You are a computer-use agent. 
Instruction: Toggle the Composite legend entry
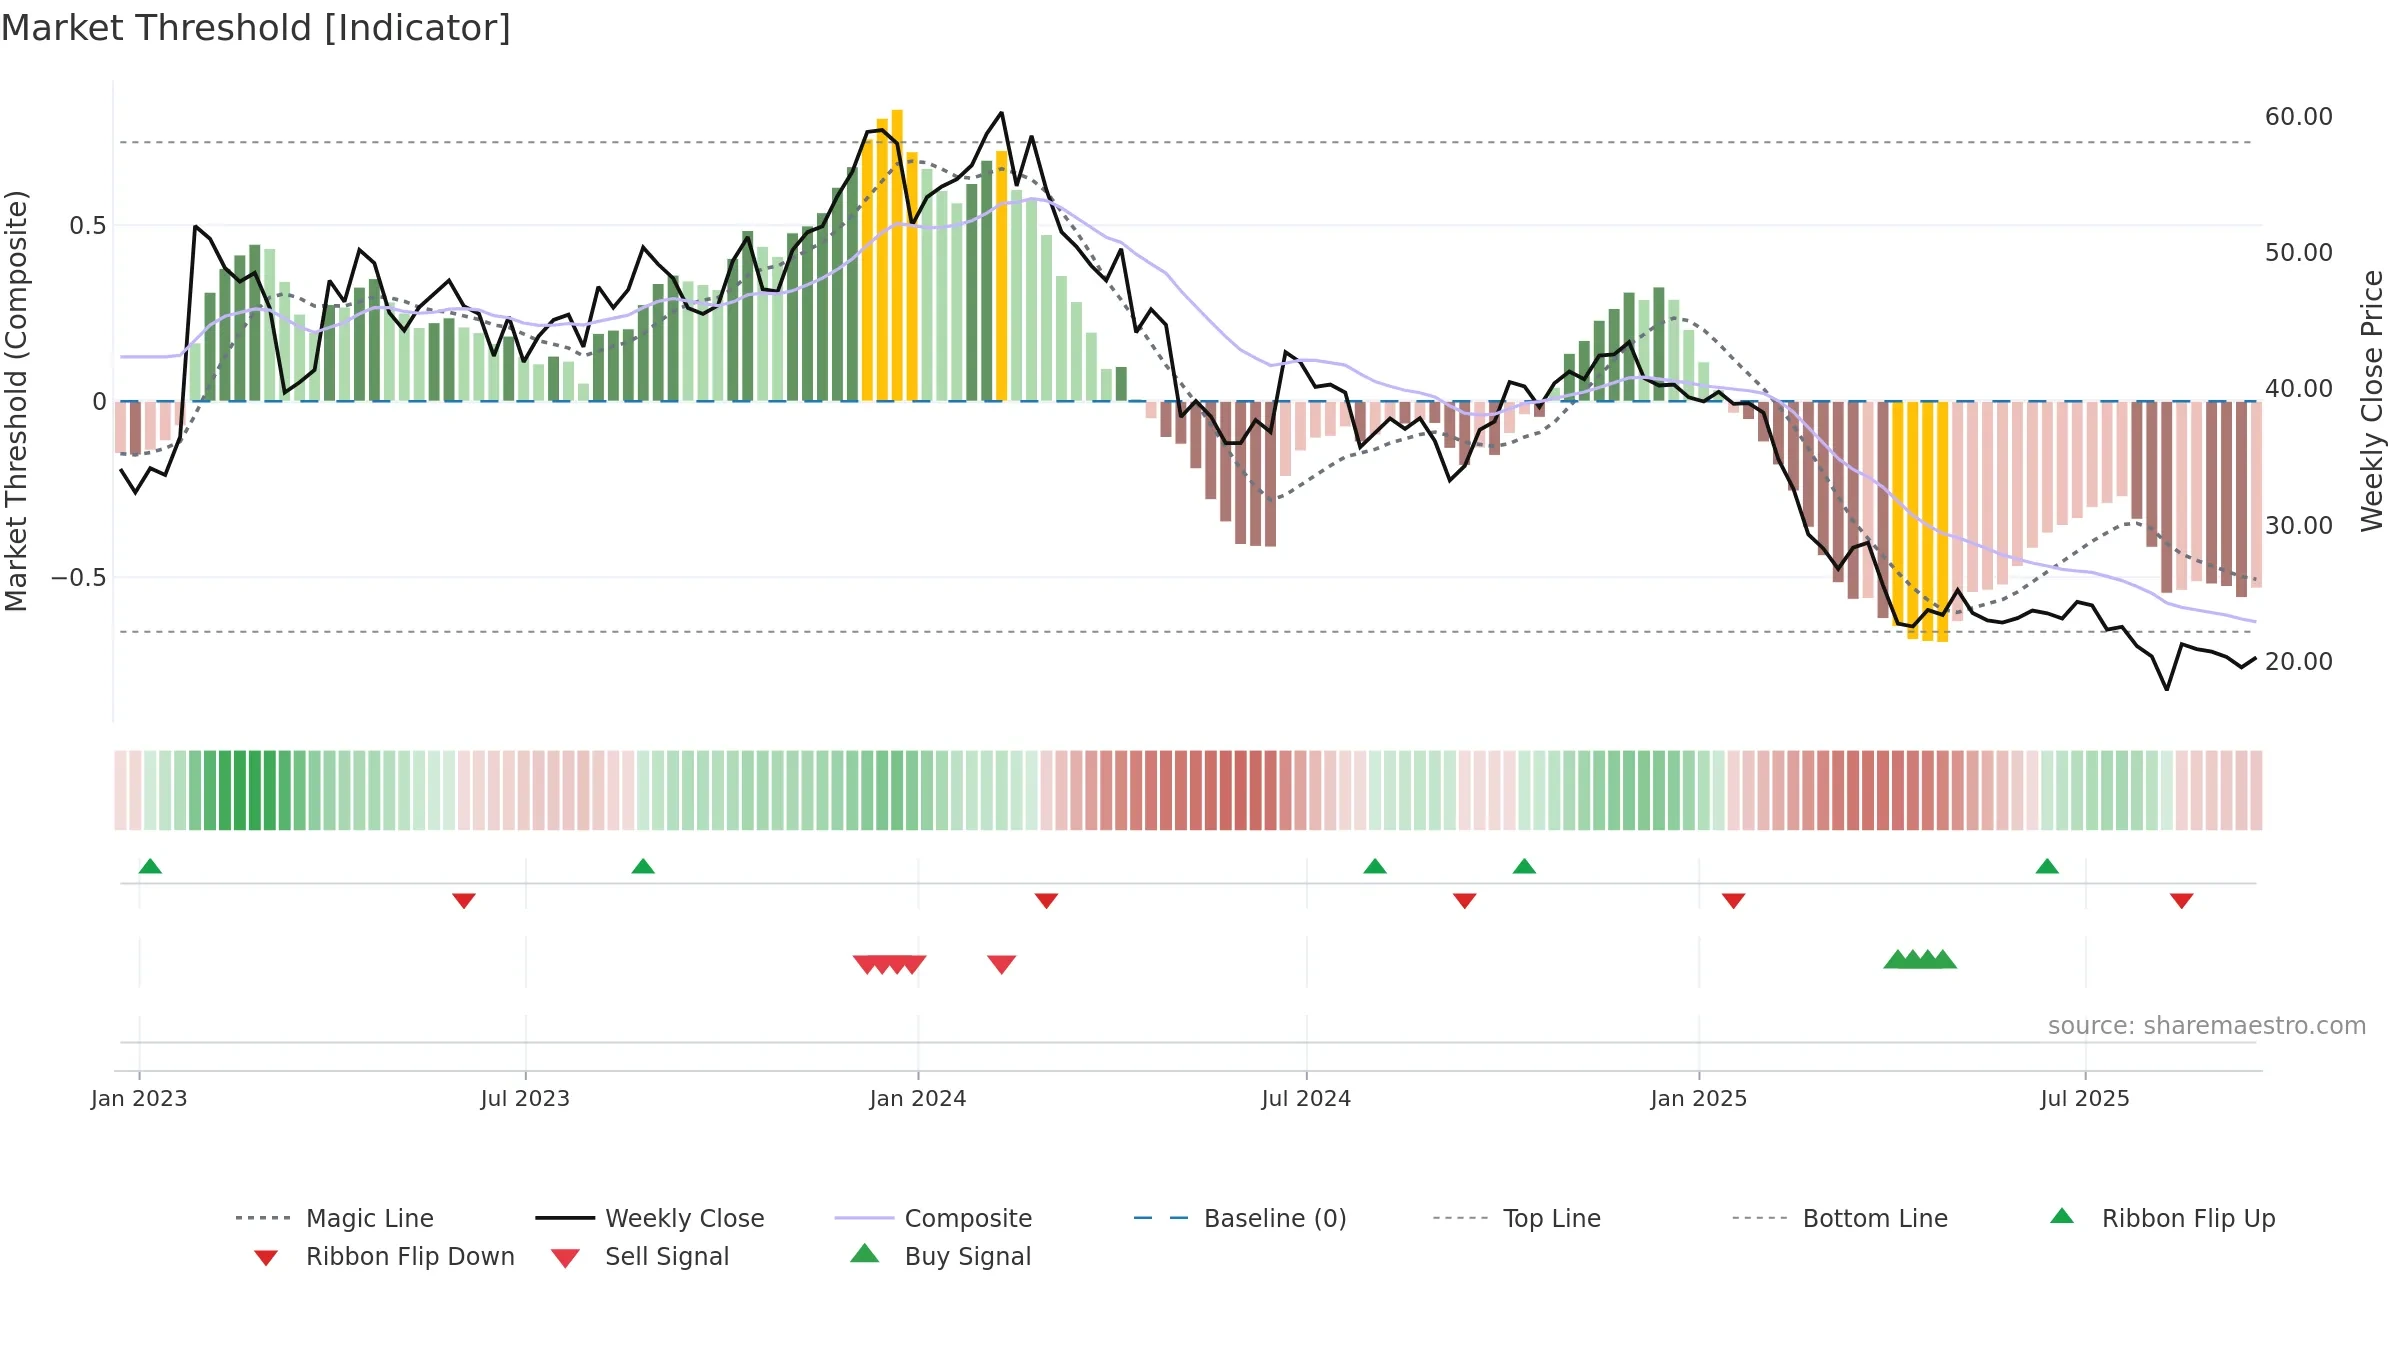933,1218
